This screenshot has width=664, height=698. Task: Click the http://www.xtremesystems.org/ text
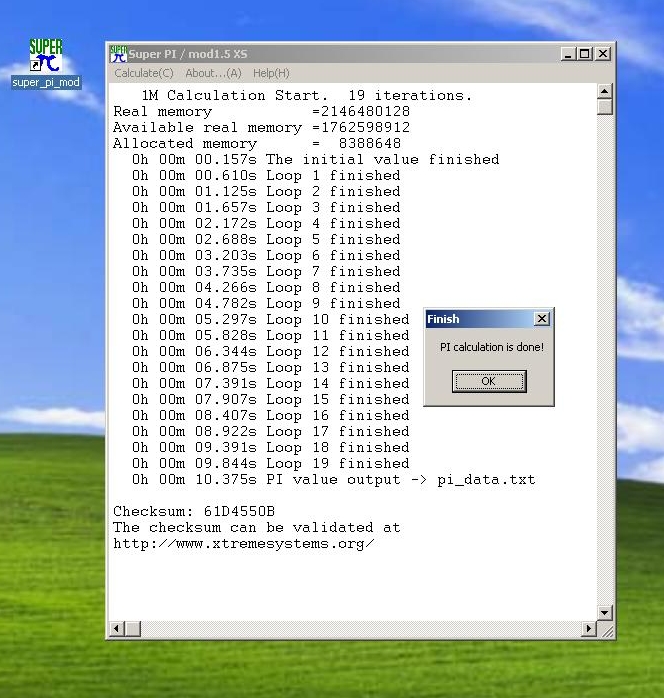[x=244, y=544]
